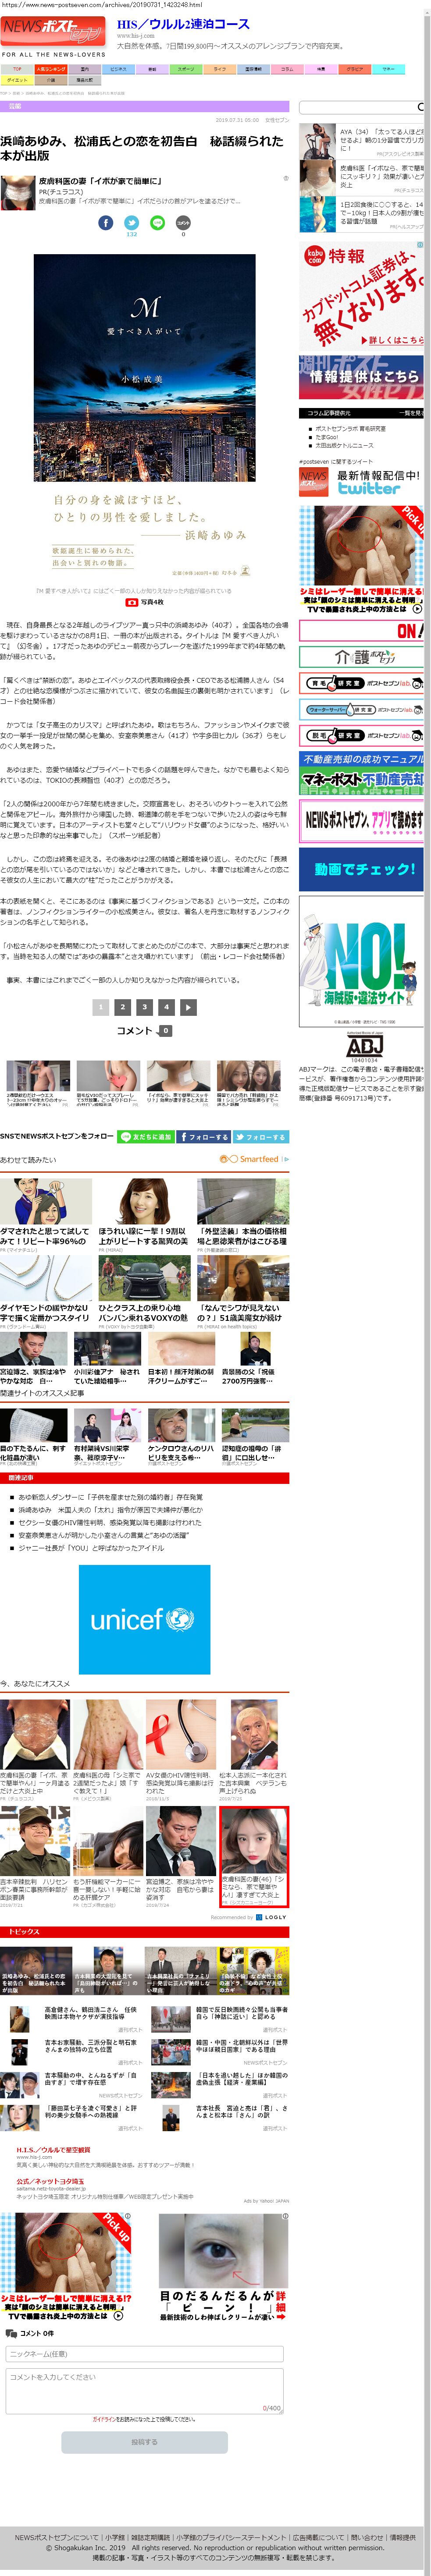
Task: Open the 写真4枚 photo gallery camera icon
Action: (132, 602)
